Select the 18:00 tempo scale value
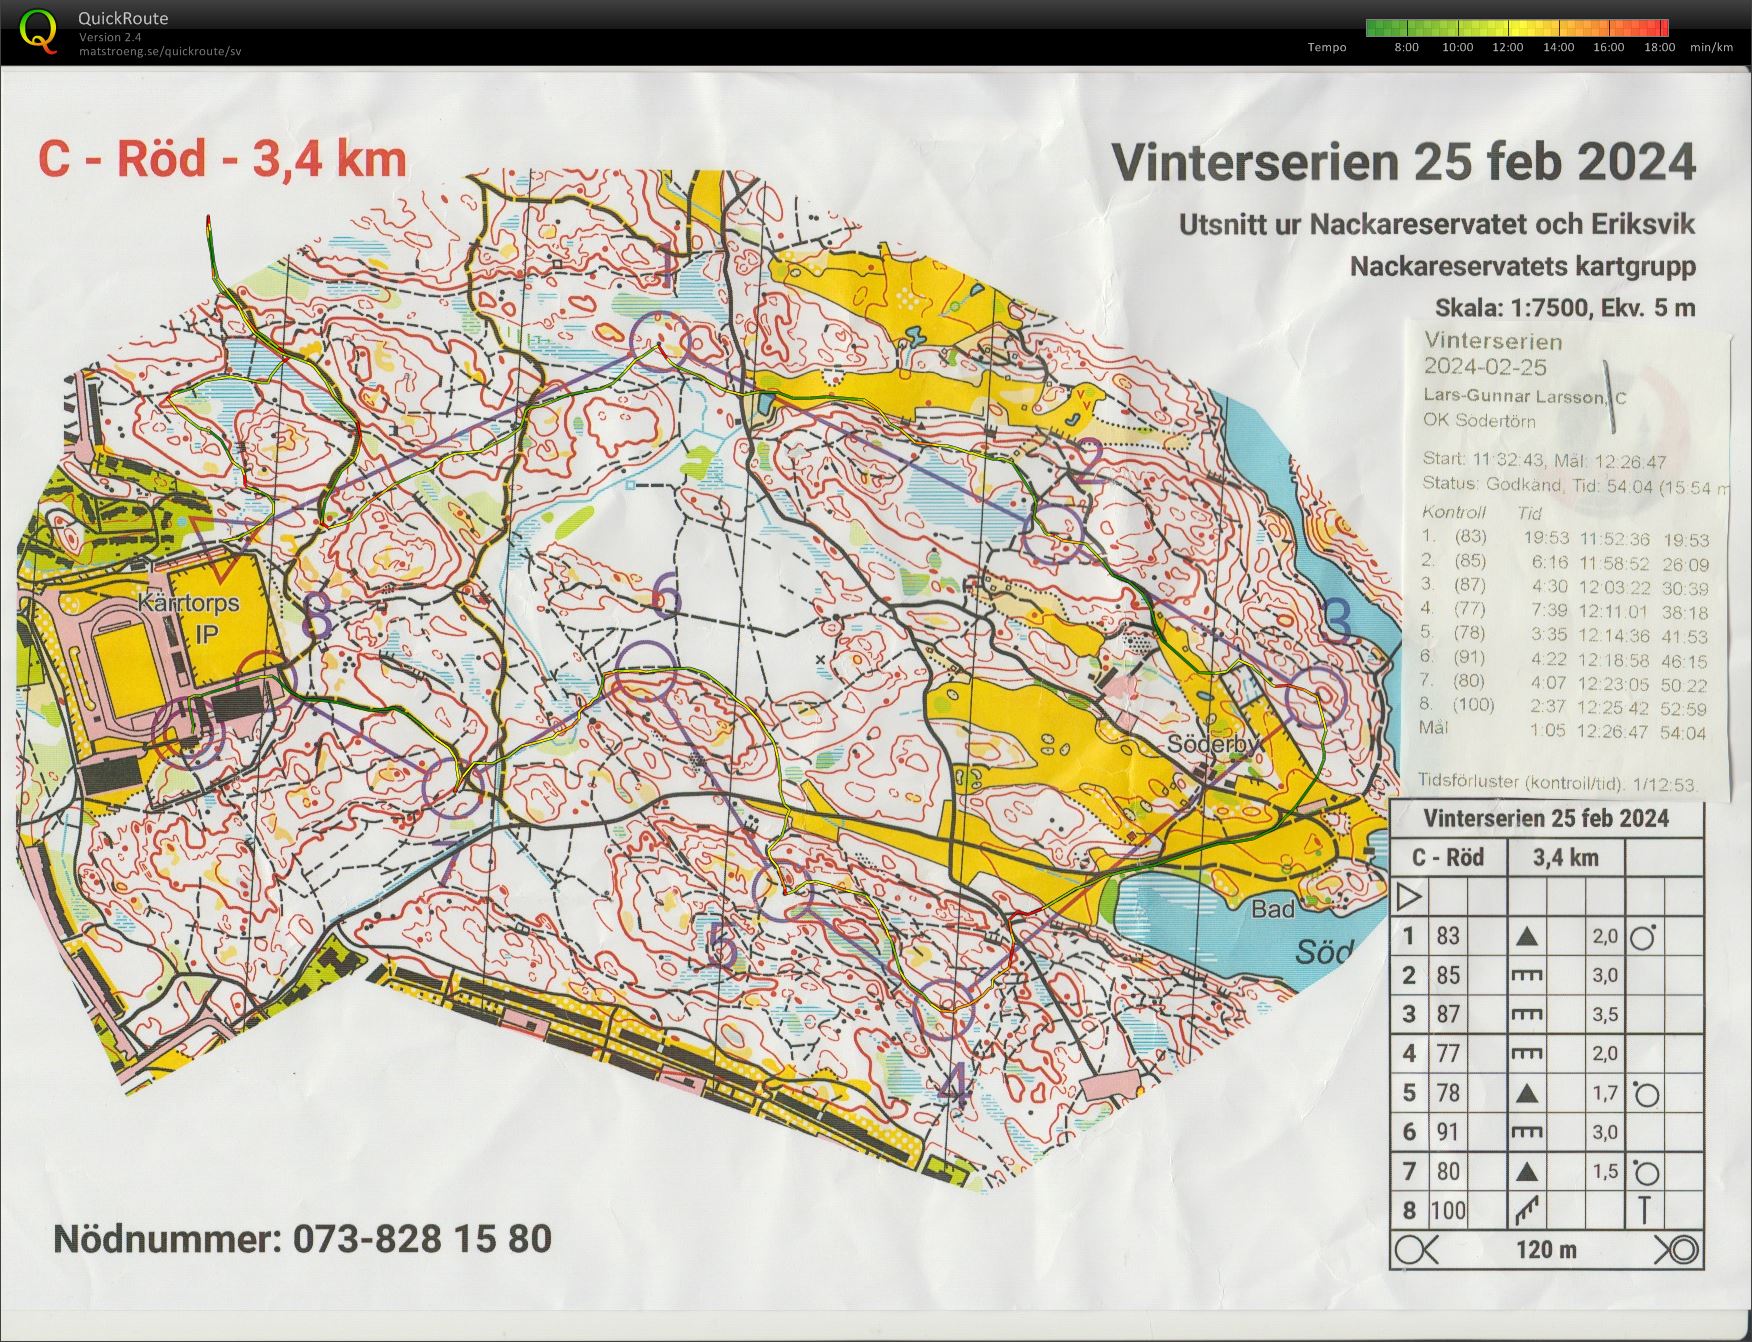Image resolution: width=1752 pixels, height=1342 pixels. tap(1658, 47)
